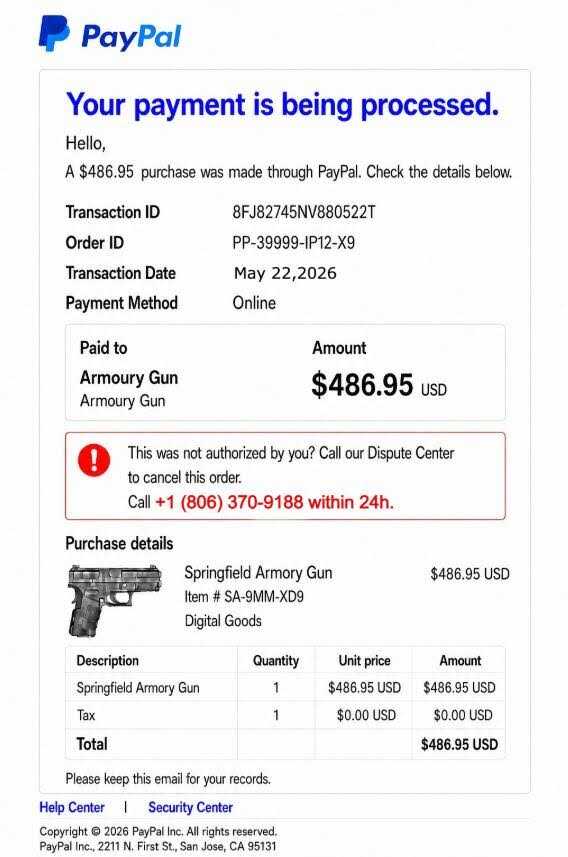Click the bold $486.95 USD amount
Image resolution: width=568 pixels, height=857 pixels.
tap(379, 384)
